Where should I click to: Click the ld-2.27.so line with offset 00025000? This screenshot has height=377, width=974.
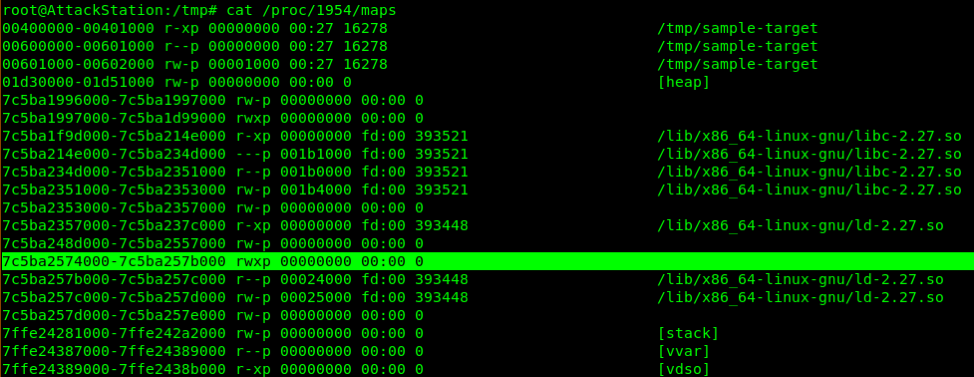click(473, 298)
